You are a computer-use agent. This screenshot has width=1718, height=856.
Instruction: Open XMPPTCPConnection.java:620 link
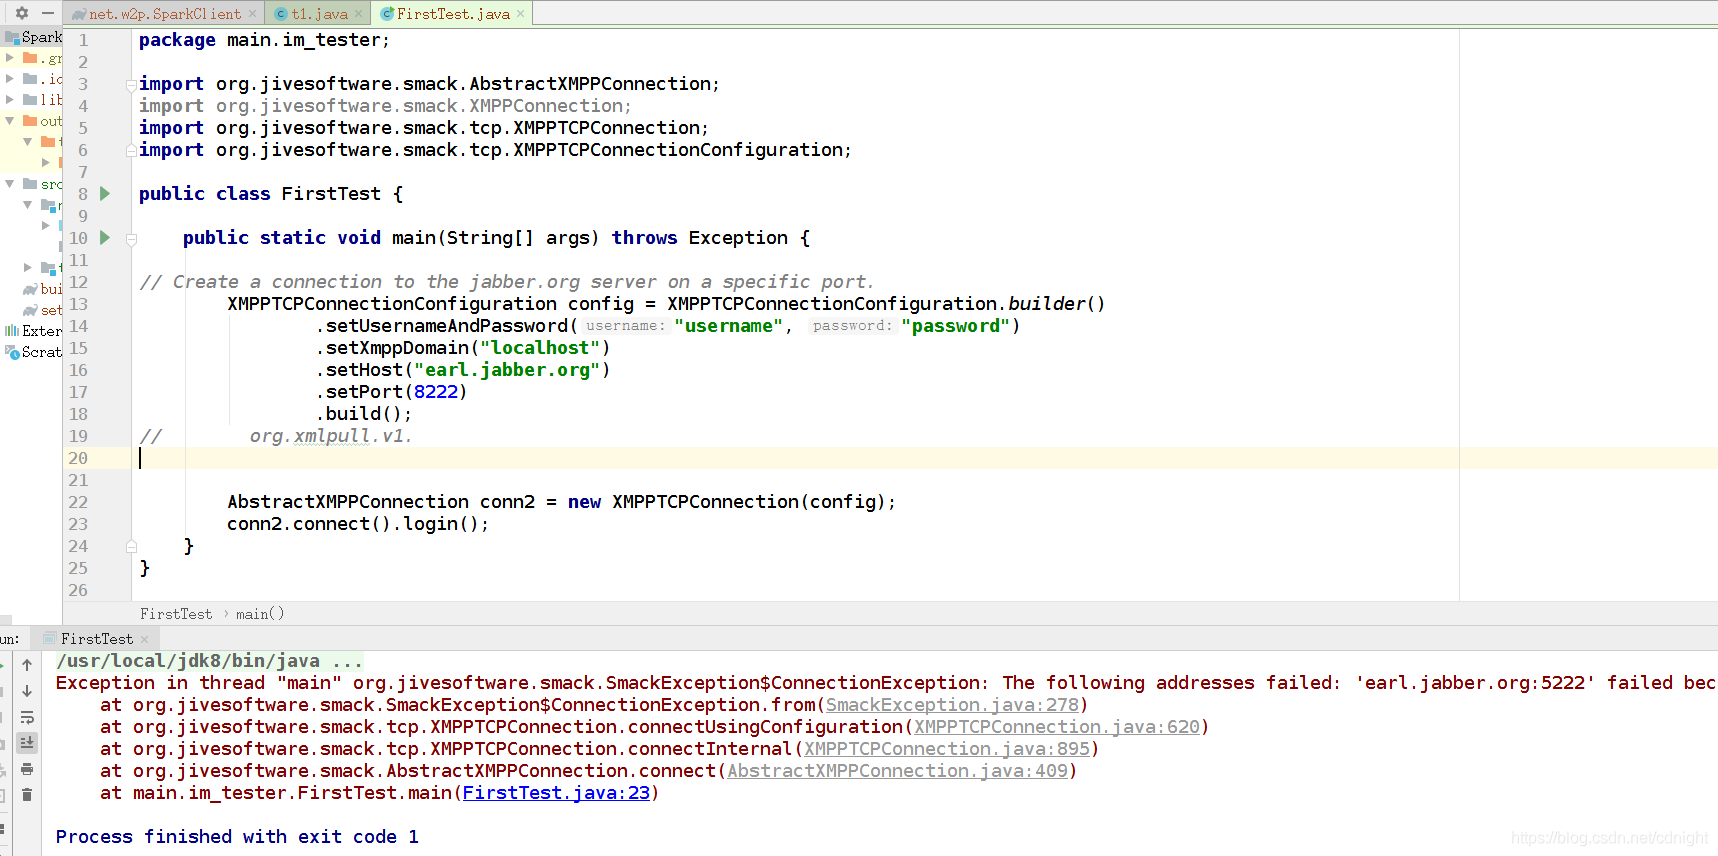tap(1057, 727)
